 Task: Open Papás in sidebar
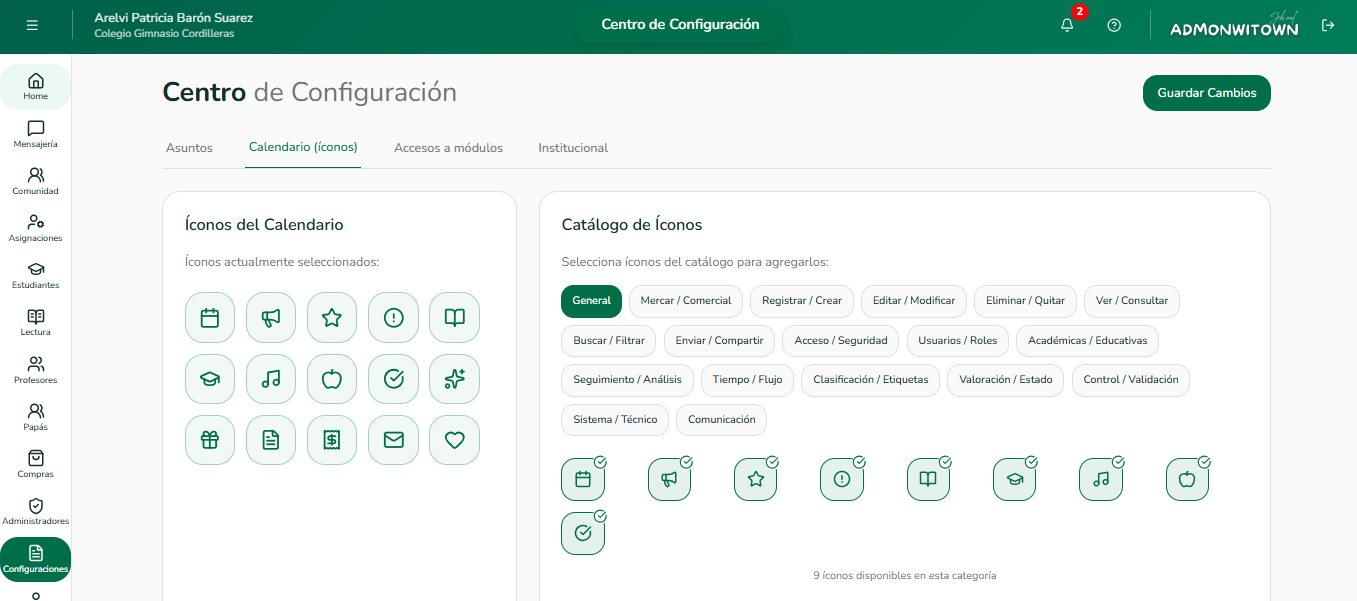[36, 417]
